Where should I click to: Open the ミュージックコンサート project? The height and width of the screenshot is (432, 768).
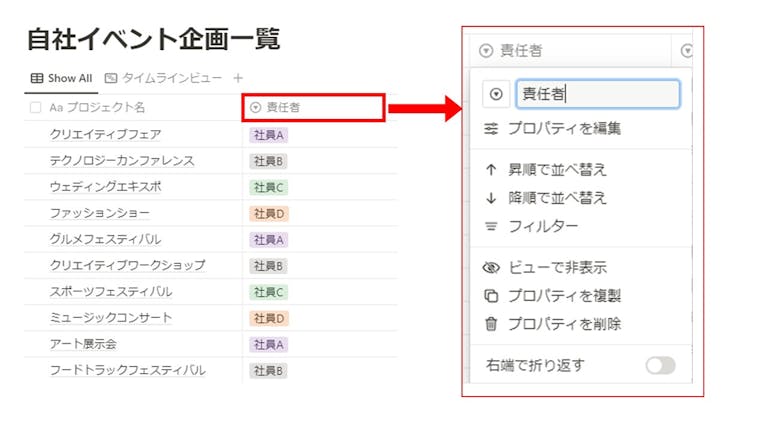[111, 317]
